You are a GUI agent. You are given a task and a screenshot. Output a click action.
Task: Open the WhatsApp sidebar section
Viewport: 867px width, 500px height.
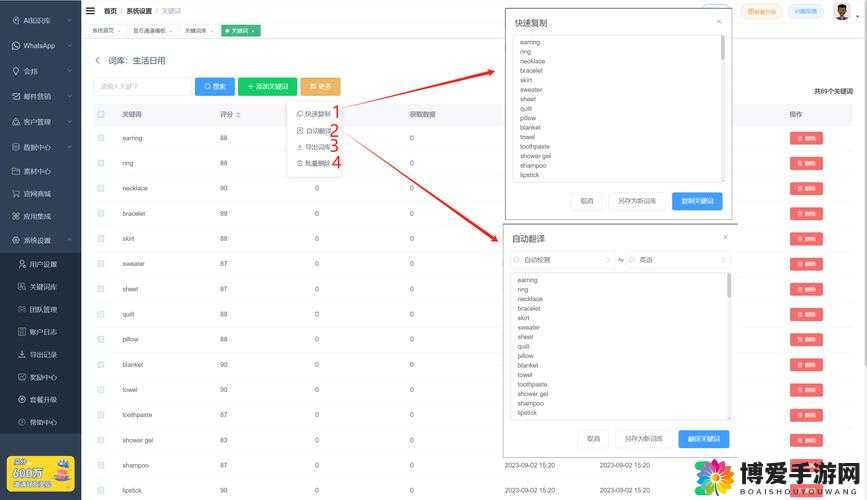pos(40,45)
